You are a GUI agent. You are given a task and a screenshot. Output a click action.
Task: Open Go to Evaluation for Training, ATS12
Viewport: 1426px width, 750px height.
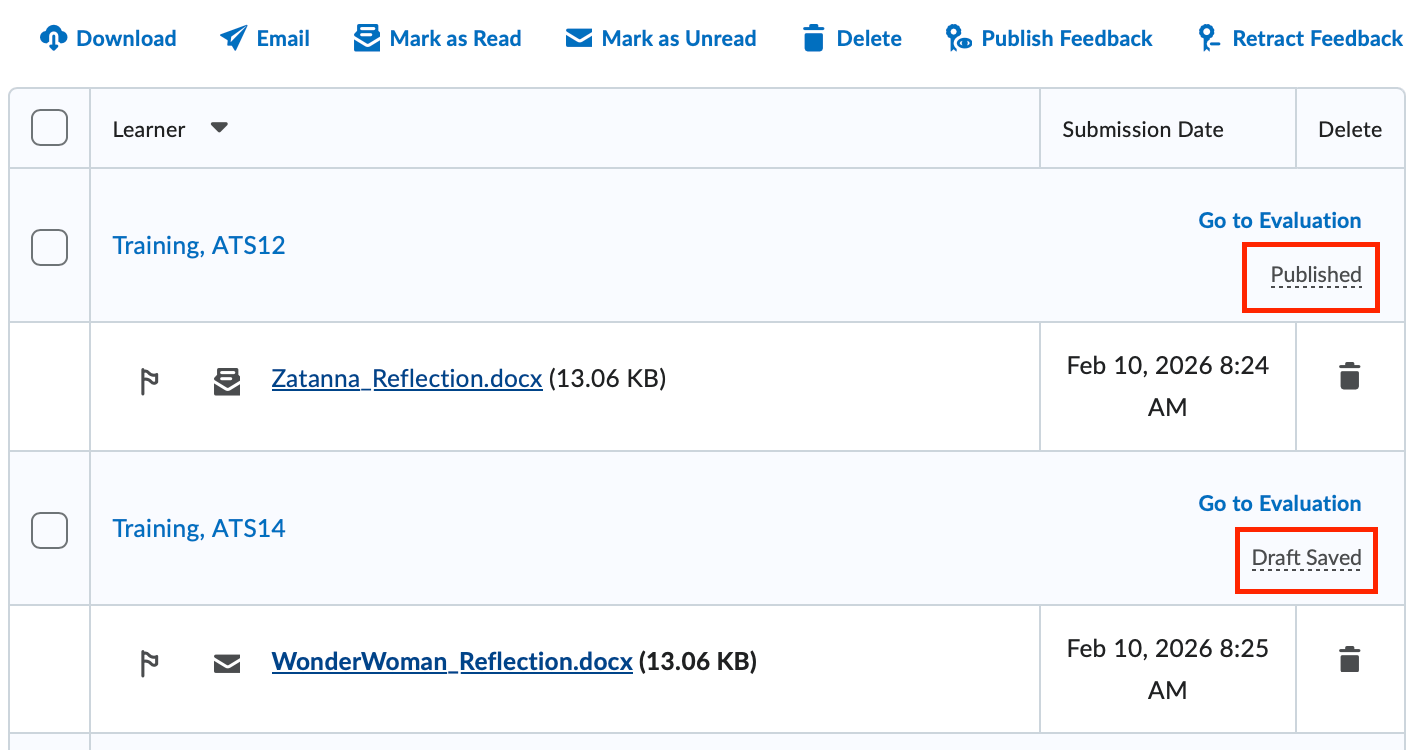pos(1280,220)
